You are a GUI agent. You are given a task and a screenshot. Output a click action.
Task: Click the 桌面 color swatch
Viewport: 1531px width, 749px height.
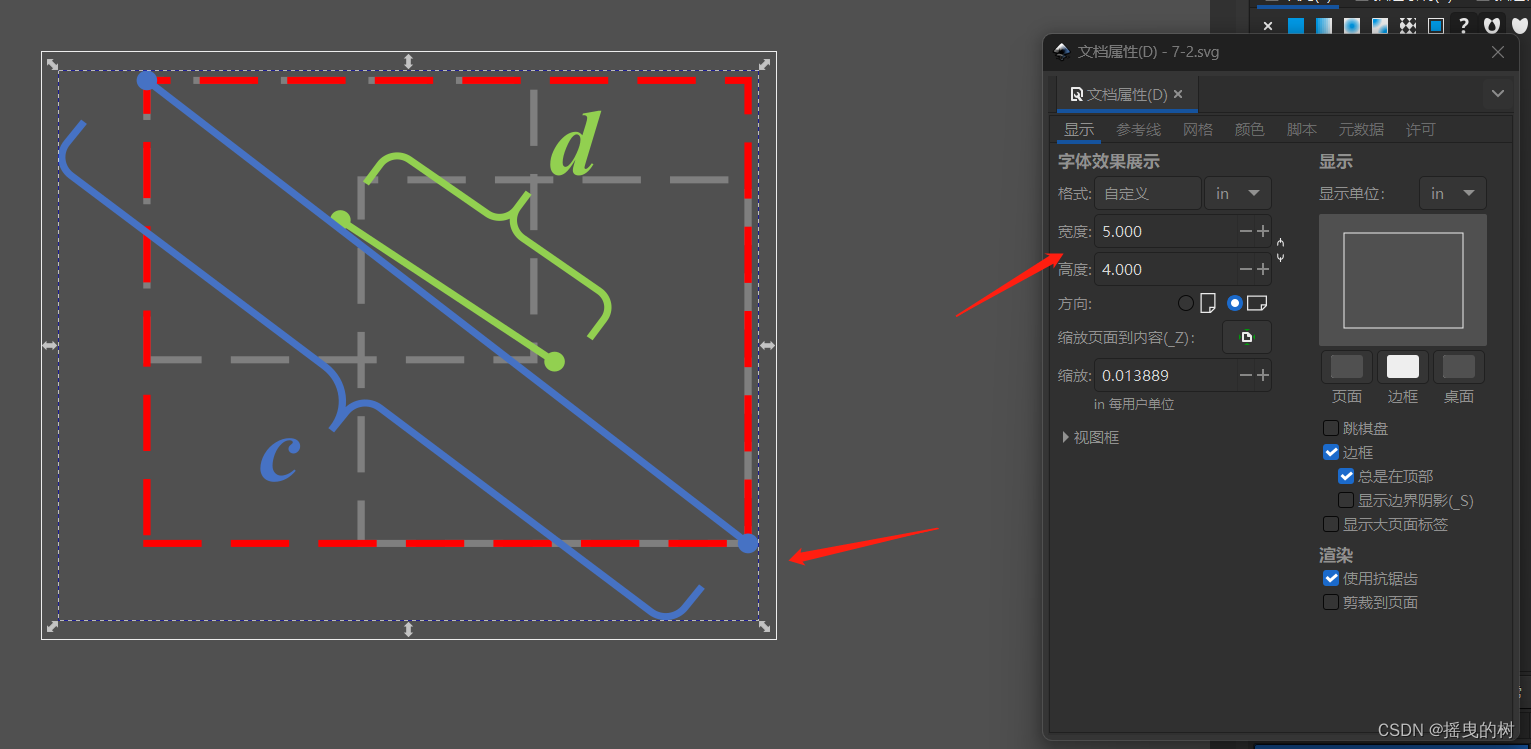point(1459,366)
